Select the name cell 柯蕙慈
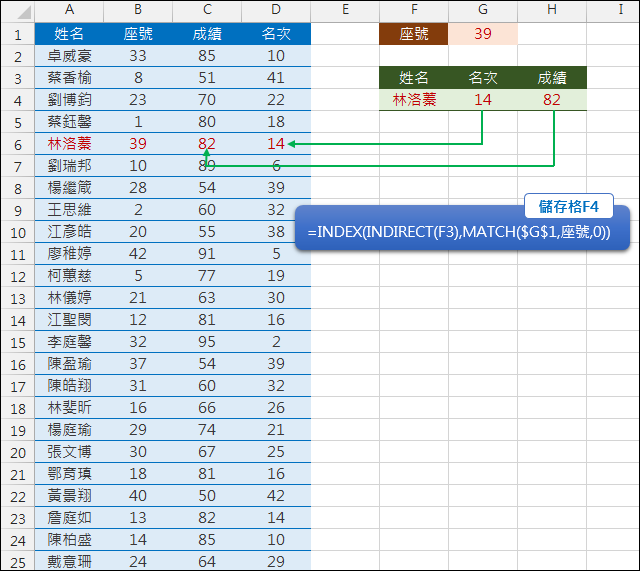The width and height of the screenshot is (640, 571). [x=69, y=276]
